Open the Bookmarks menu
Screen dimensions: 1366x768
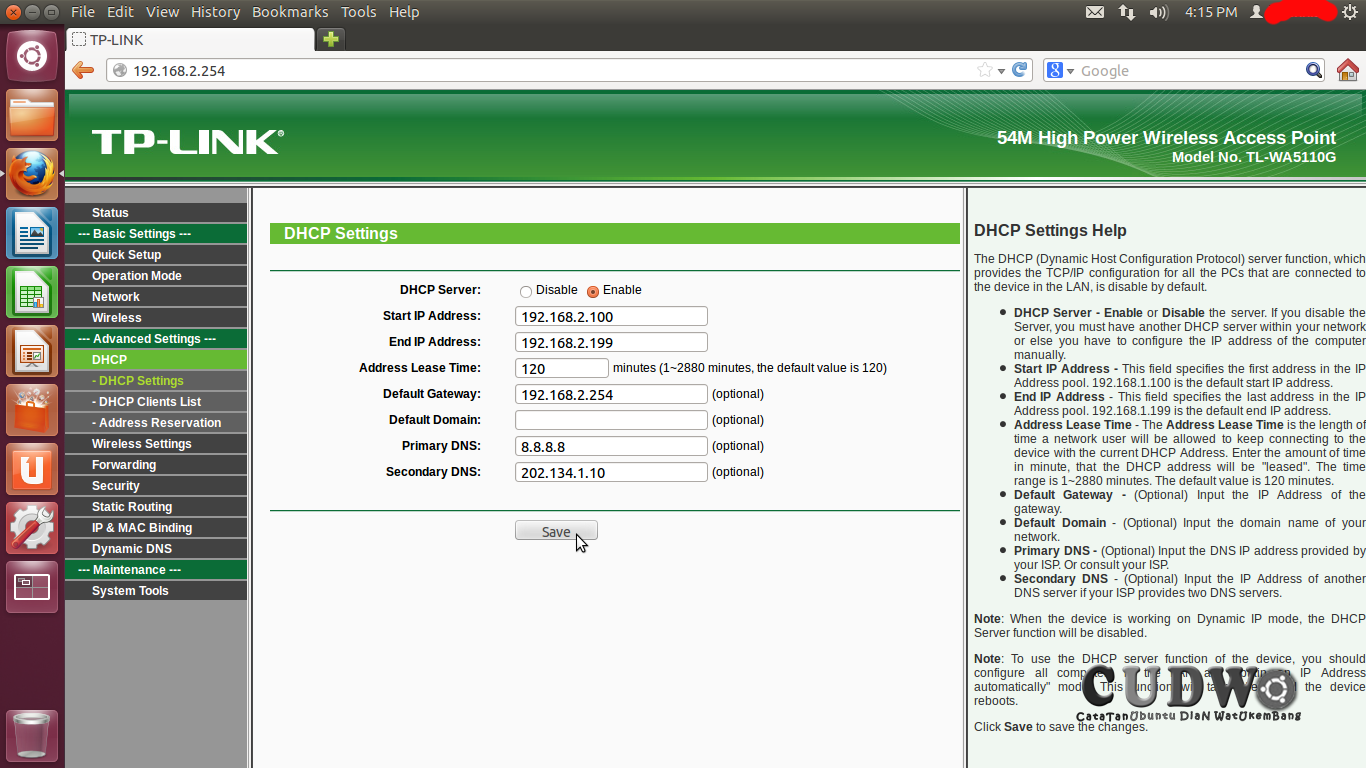pyautogui.click(x=290, y=12)
